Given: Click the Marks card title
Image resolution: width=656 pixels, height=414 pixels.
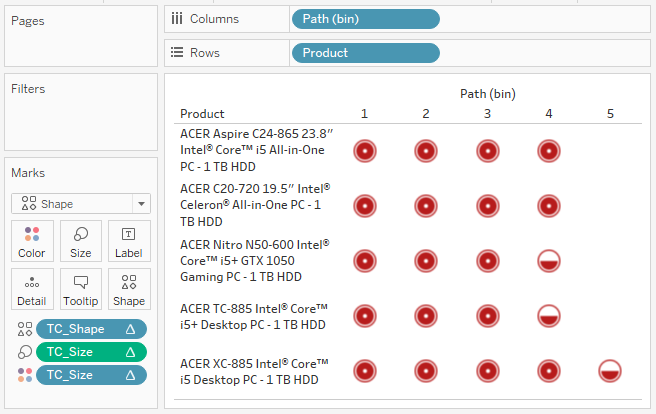Looking at the screenshot, I should [x=28, y=173].
